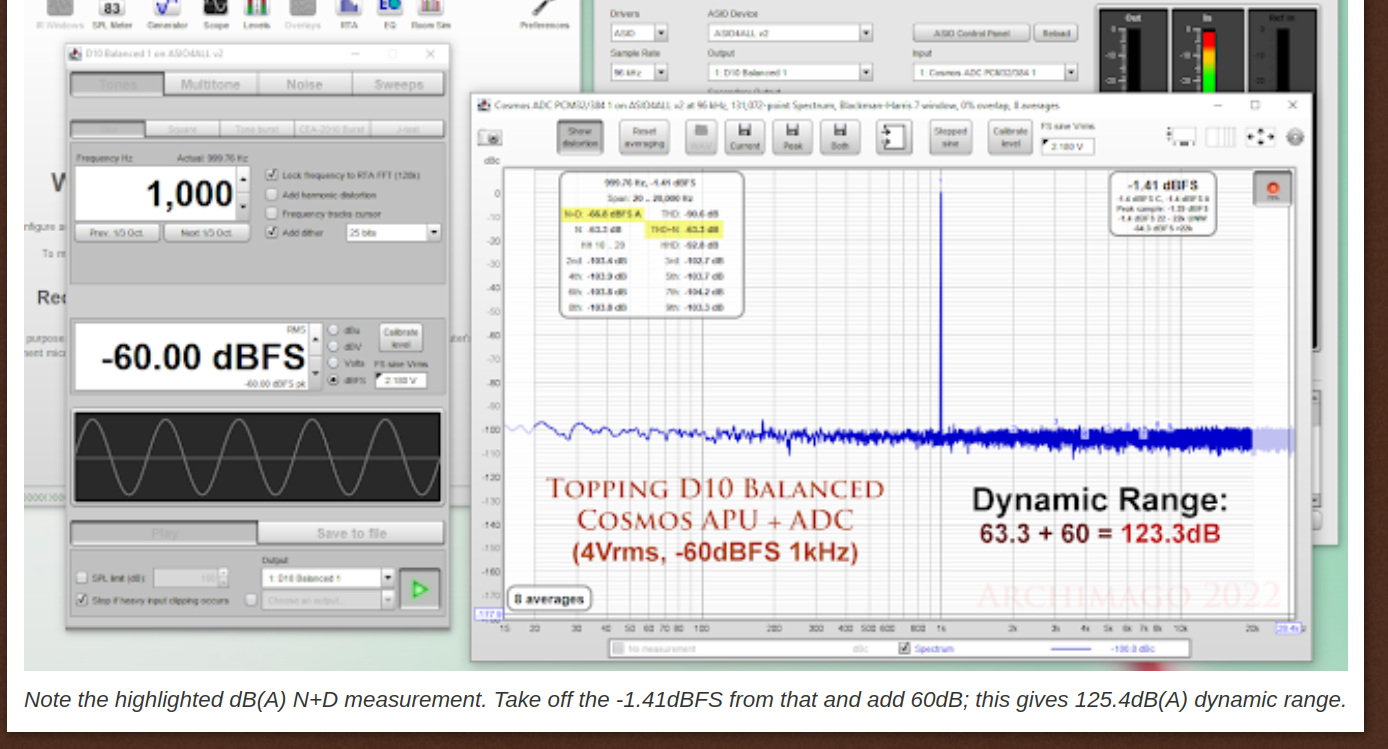1388x749 pixels.
Task: Click the red record button in RTA window
Action: [x=1273, y=189]
